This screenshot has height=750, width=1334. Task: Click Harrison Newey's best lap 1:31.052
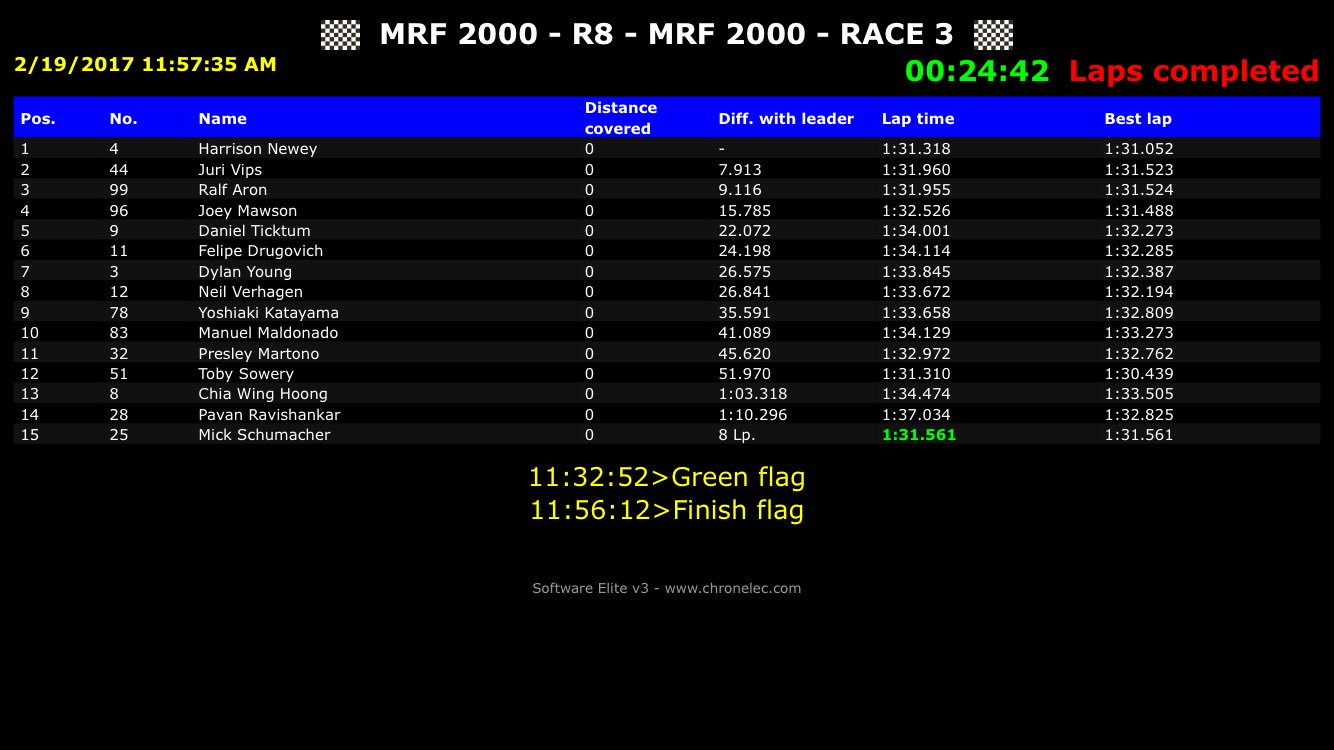coord(1139,149)
